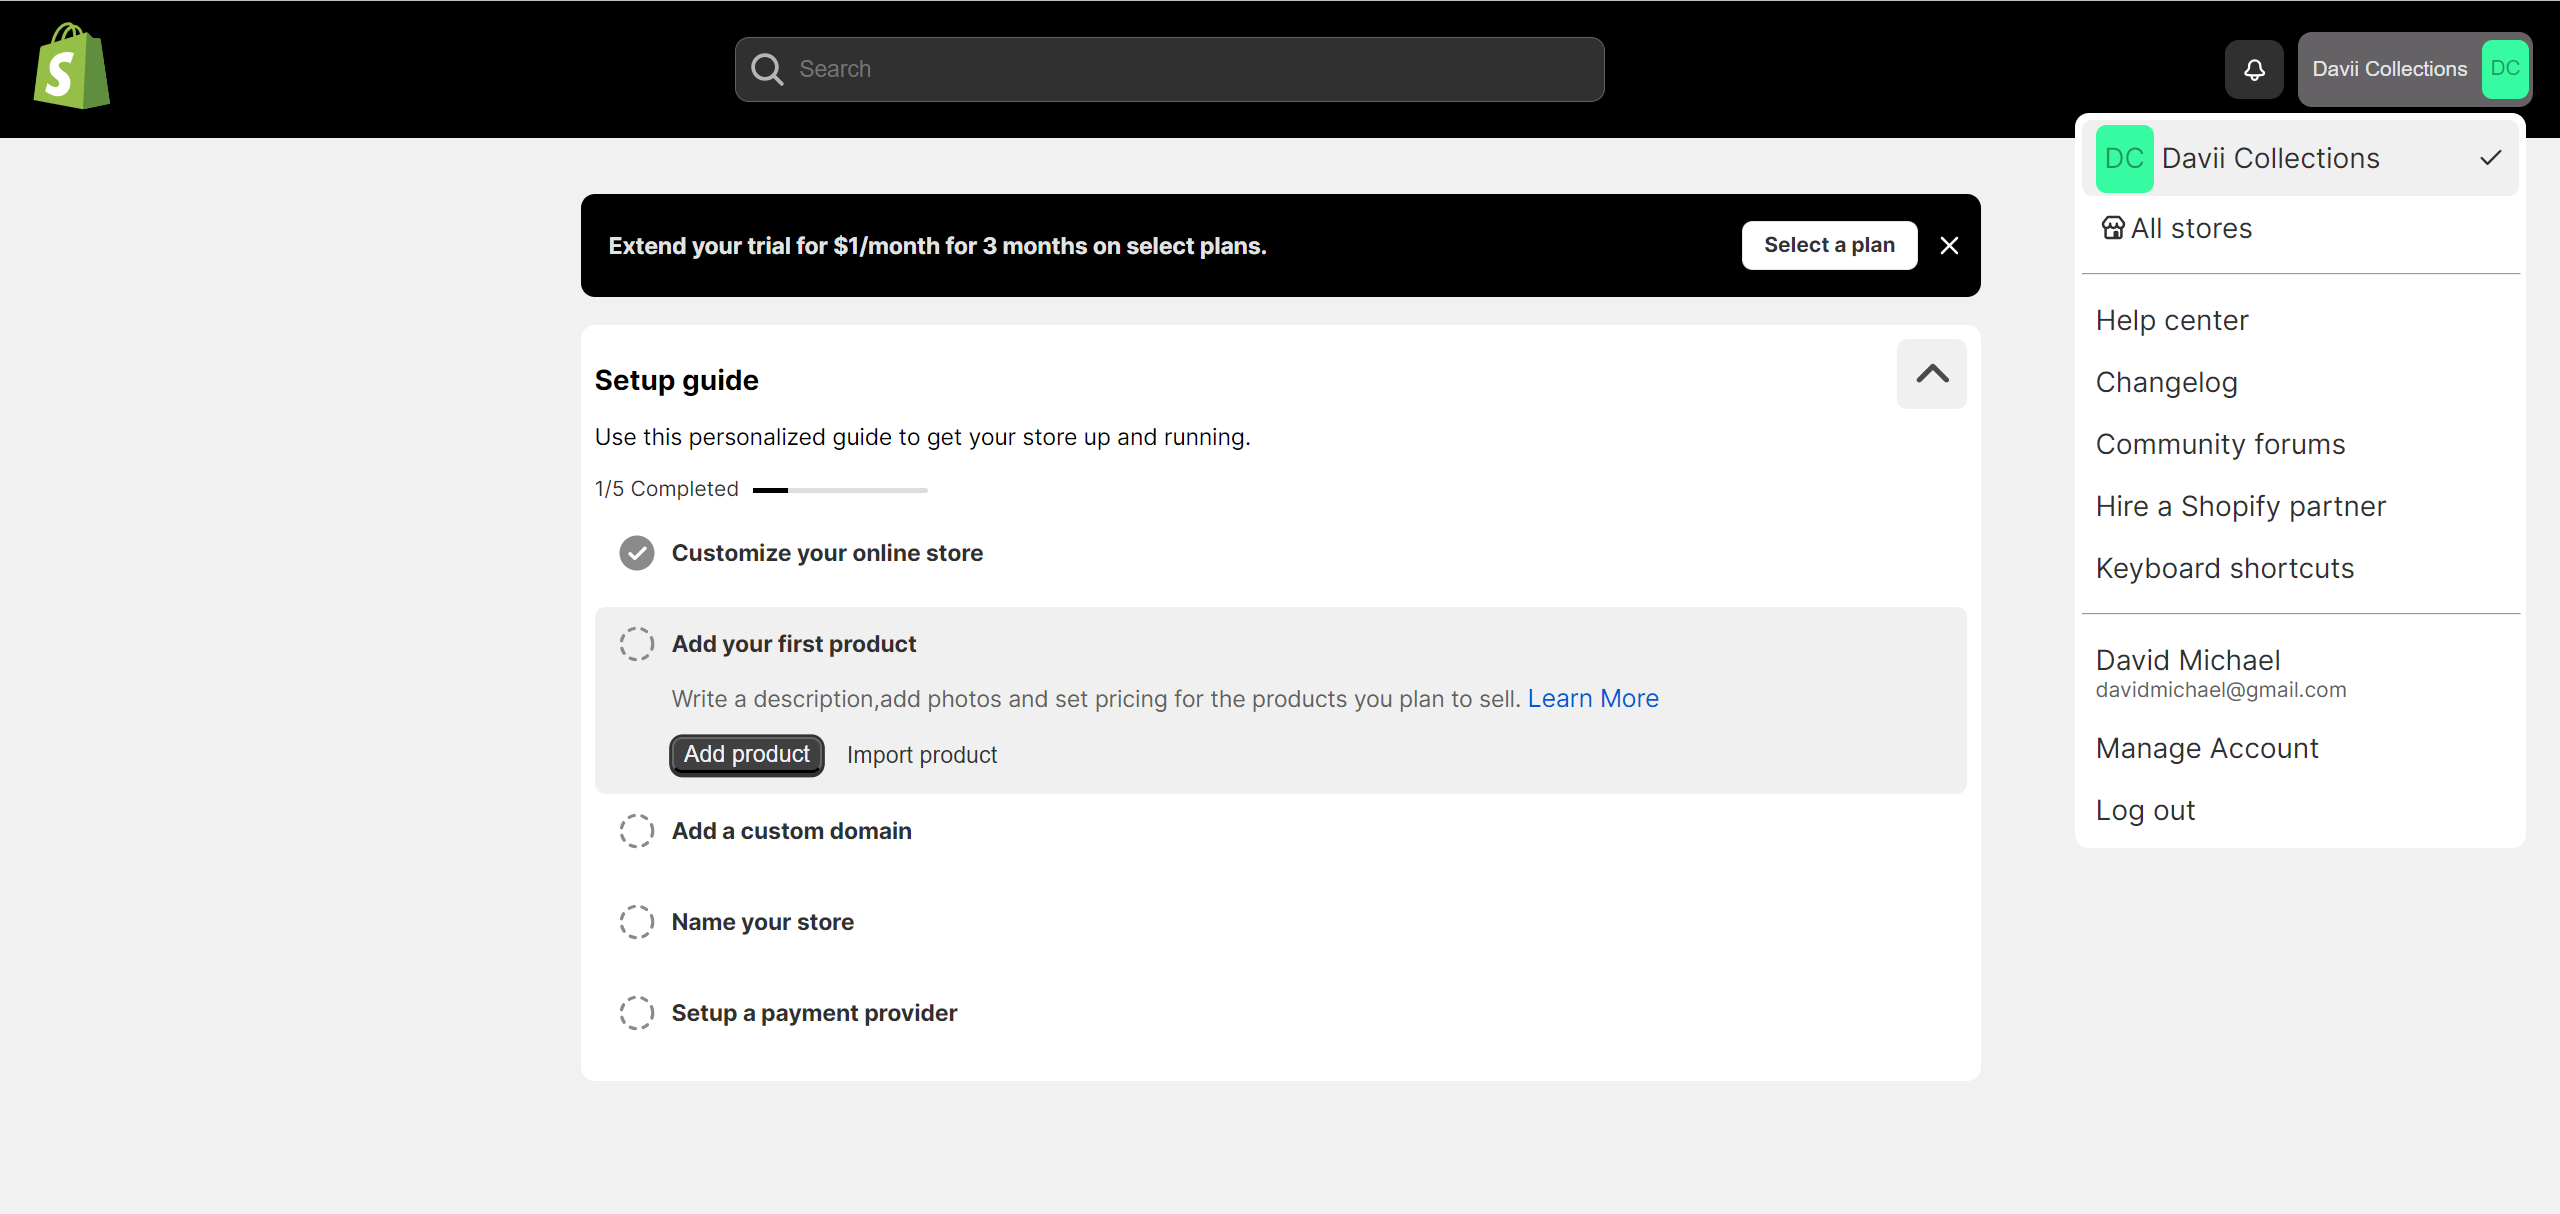Mark Add a custom domain circle

click(637, 831)
